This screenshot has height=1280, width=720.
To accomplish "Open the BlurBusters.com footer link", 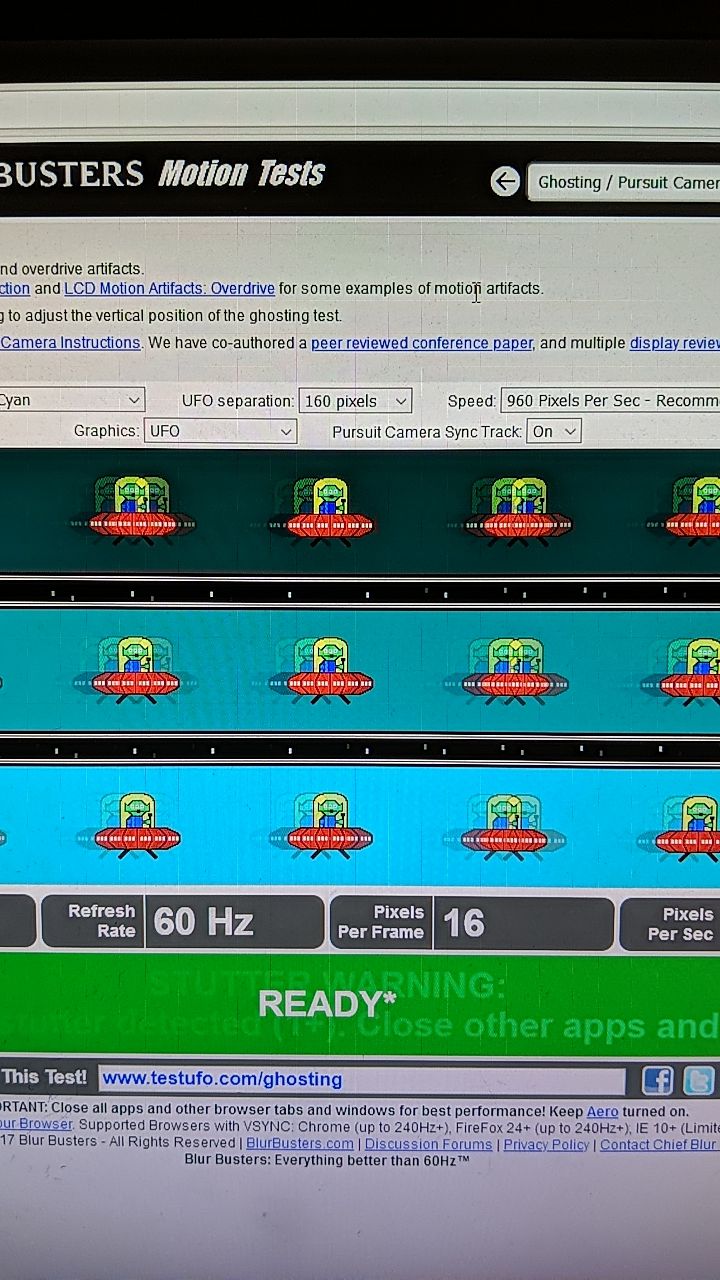I will pyautogui.click(x=300, y=1143).
